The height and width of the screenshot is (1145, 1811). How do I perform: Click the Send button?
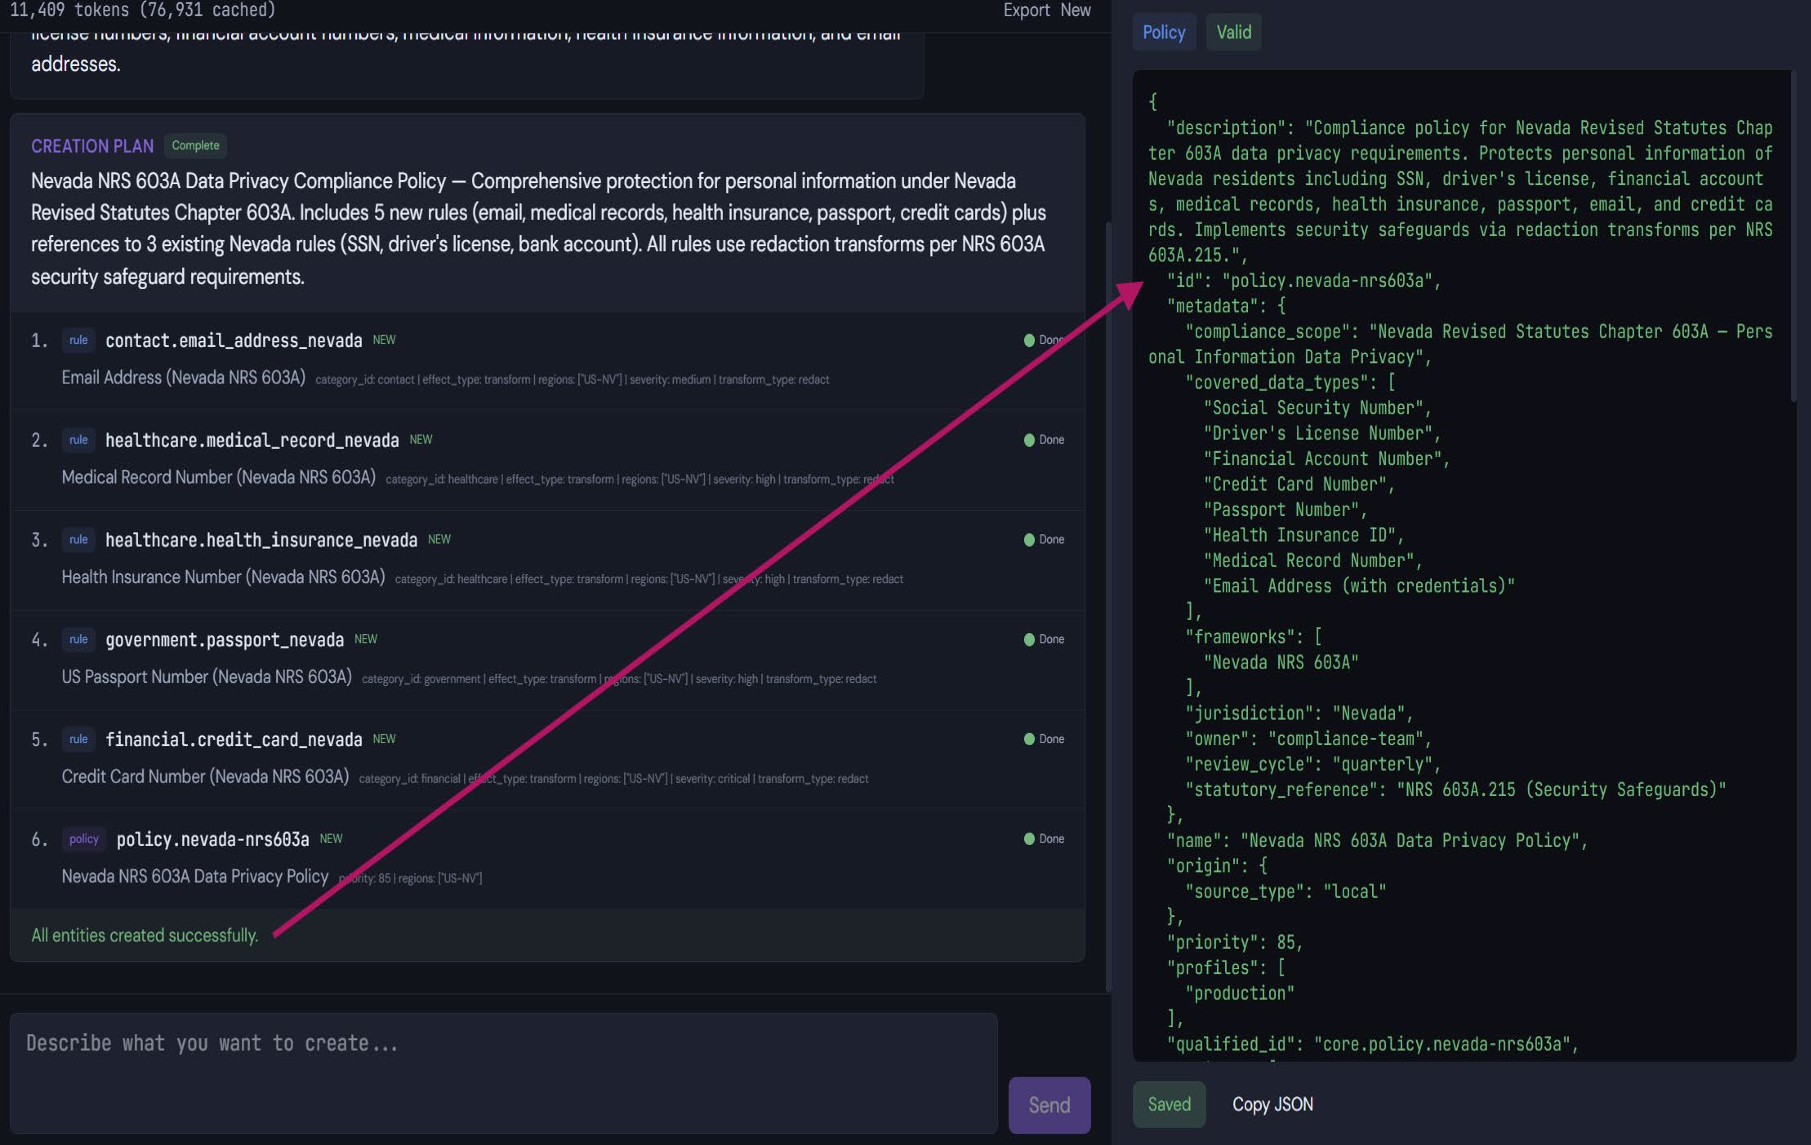point(1049,1104)
